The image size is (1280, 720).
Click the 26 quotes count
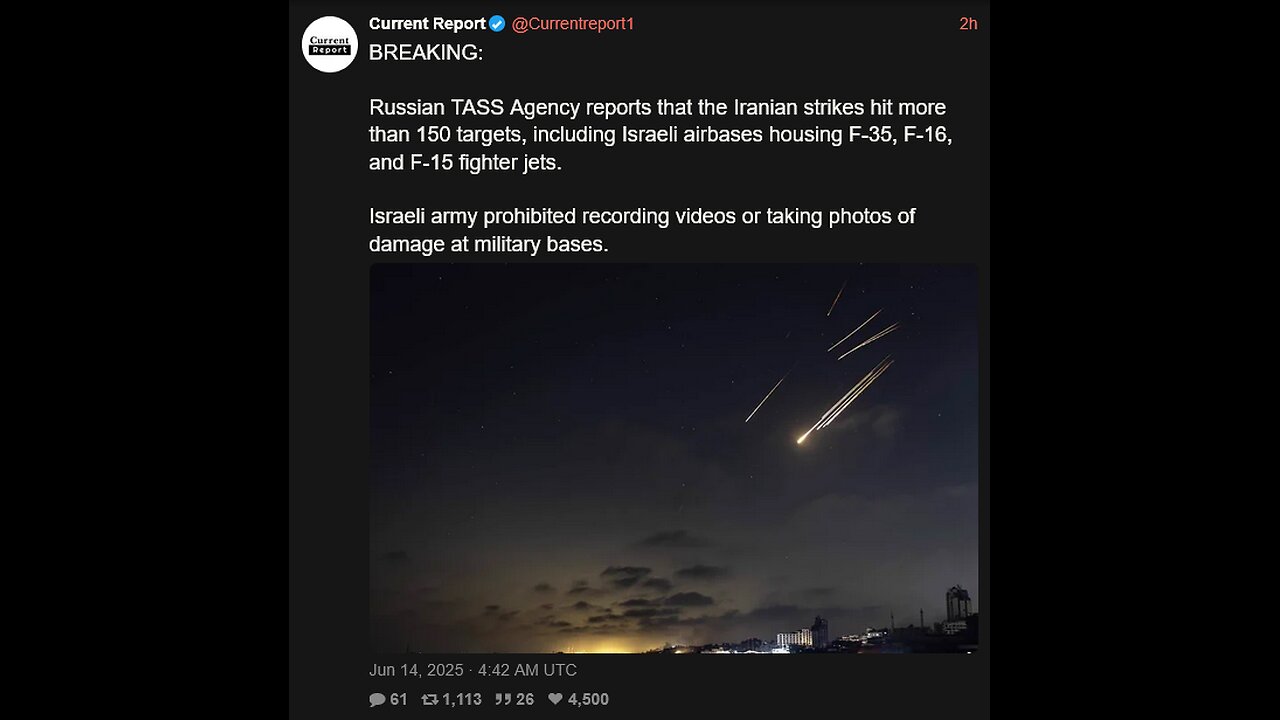525,699
